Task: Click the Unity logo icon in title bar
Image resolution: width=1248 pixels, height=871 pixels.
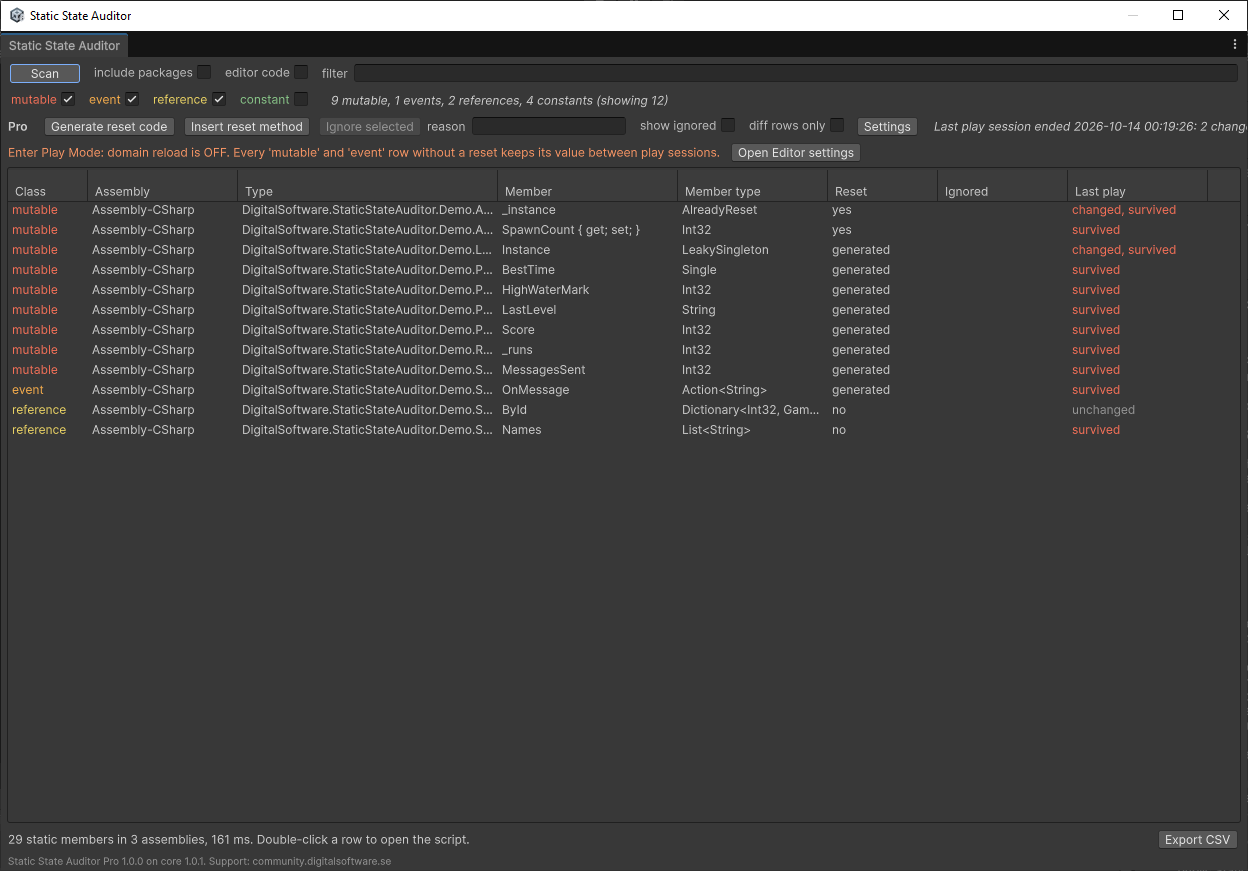Action: click(x=17, y=15)
